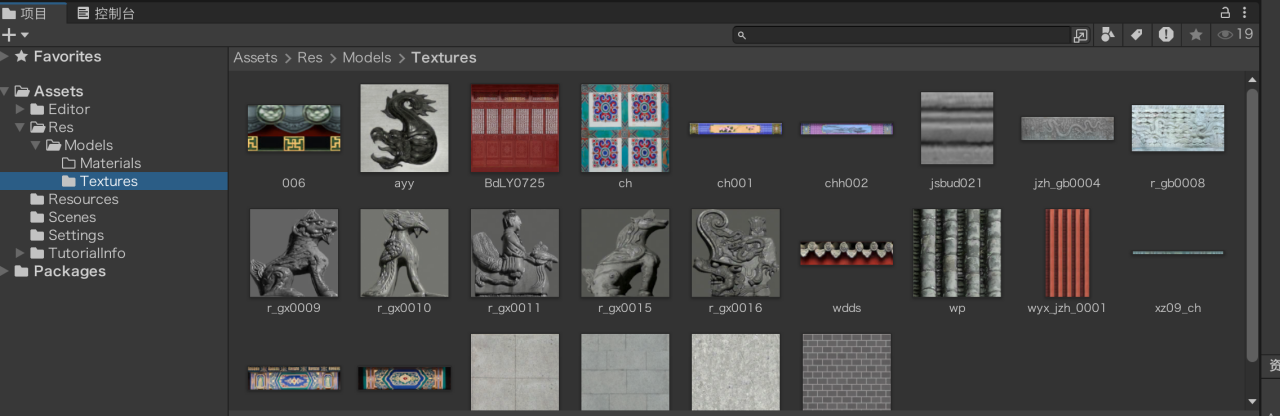Toggle hidden packages visibility eye showing 19
Screen dimensions: 1280x416
coord(1235,35)
